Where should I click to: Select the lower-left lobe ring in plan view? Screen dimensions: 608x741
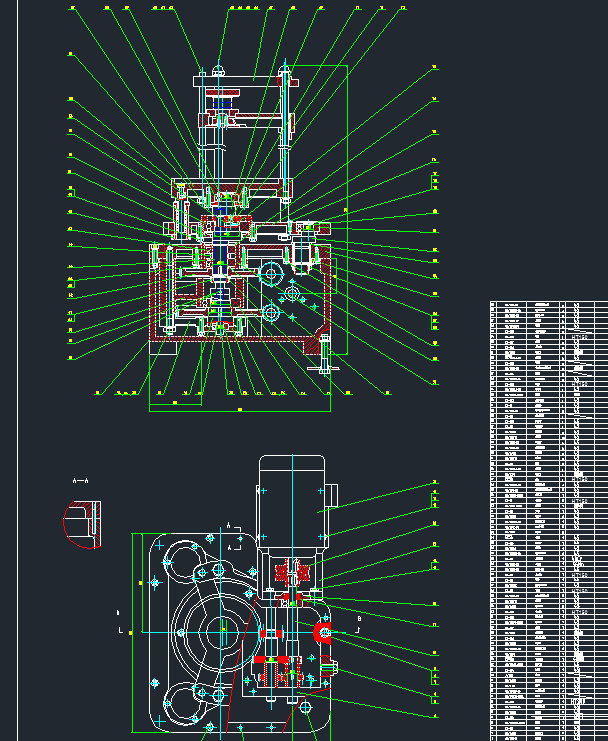coord(183,703)
